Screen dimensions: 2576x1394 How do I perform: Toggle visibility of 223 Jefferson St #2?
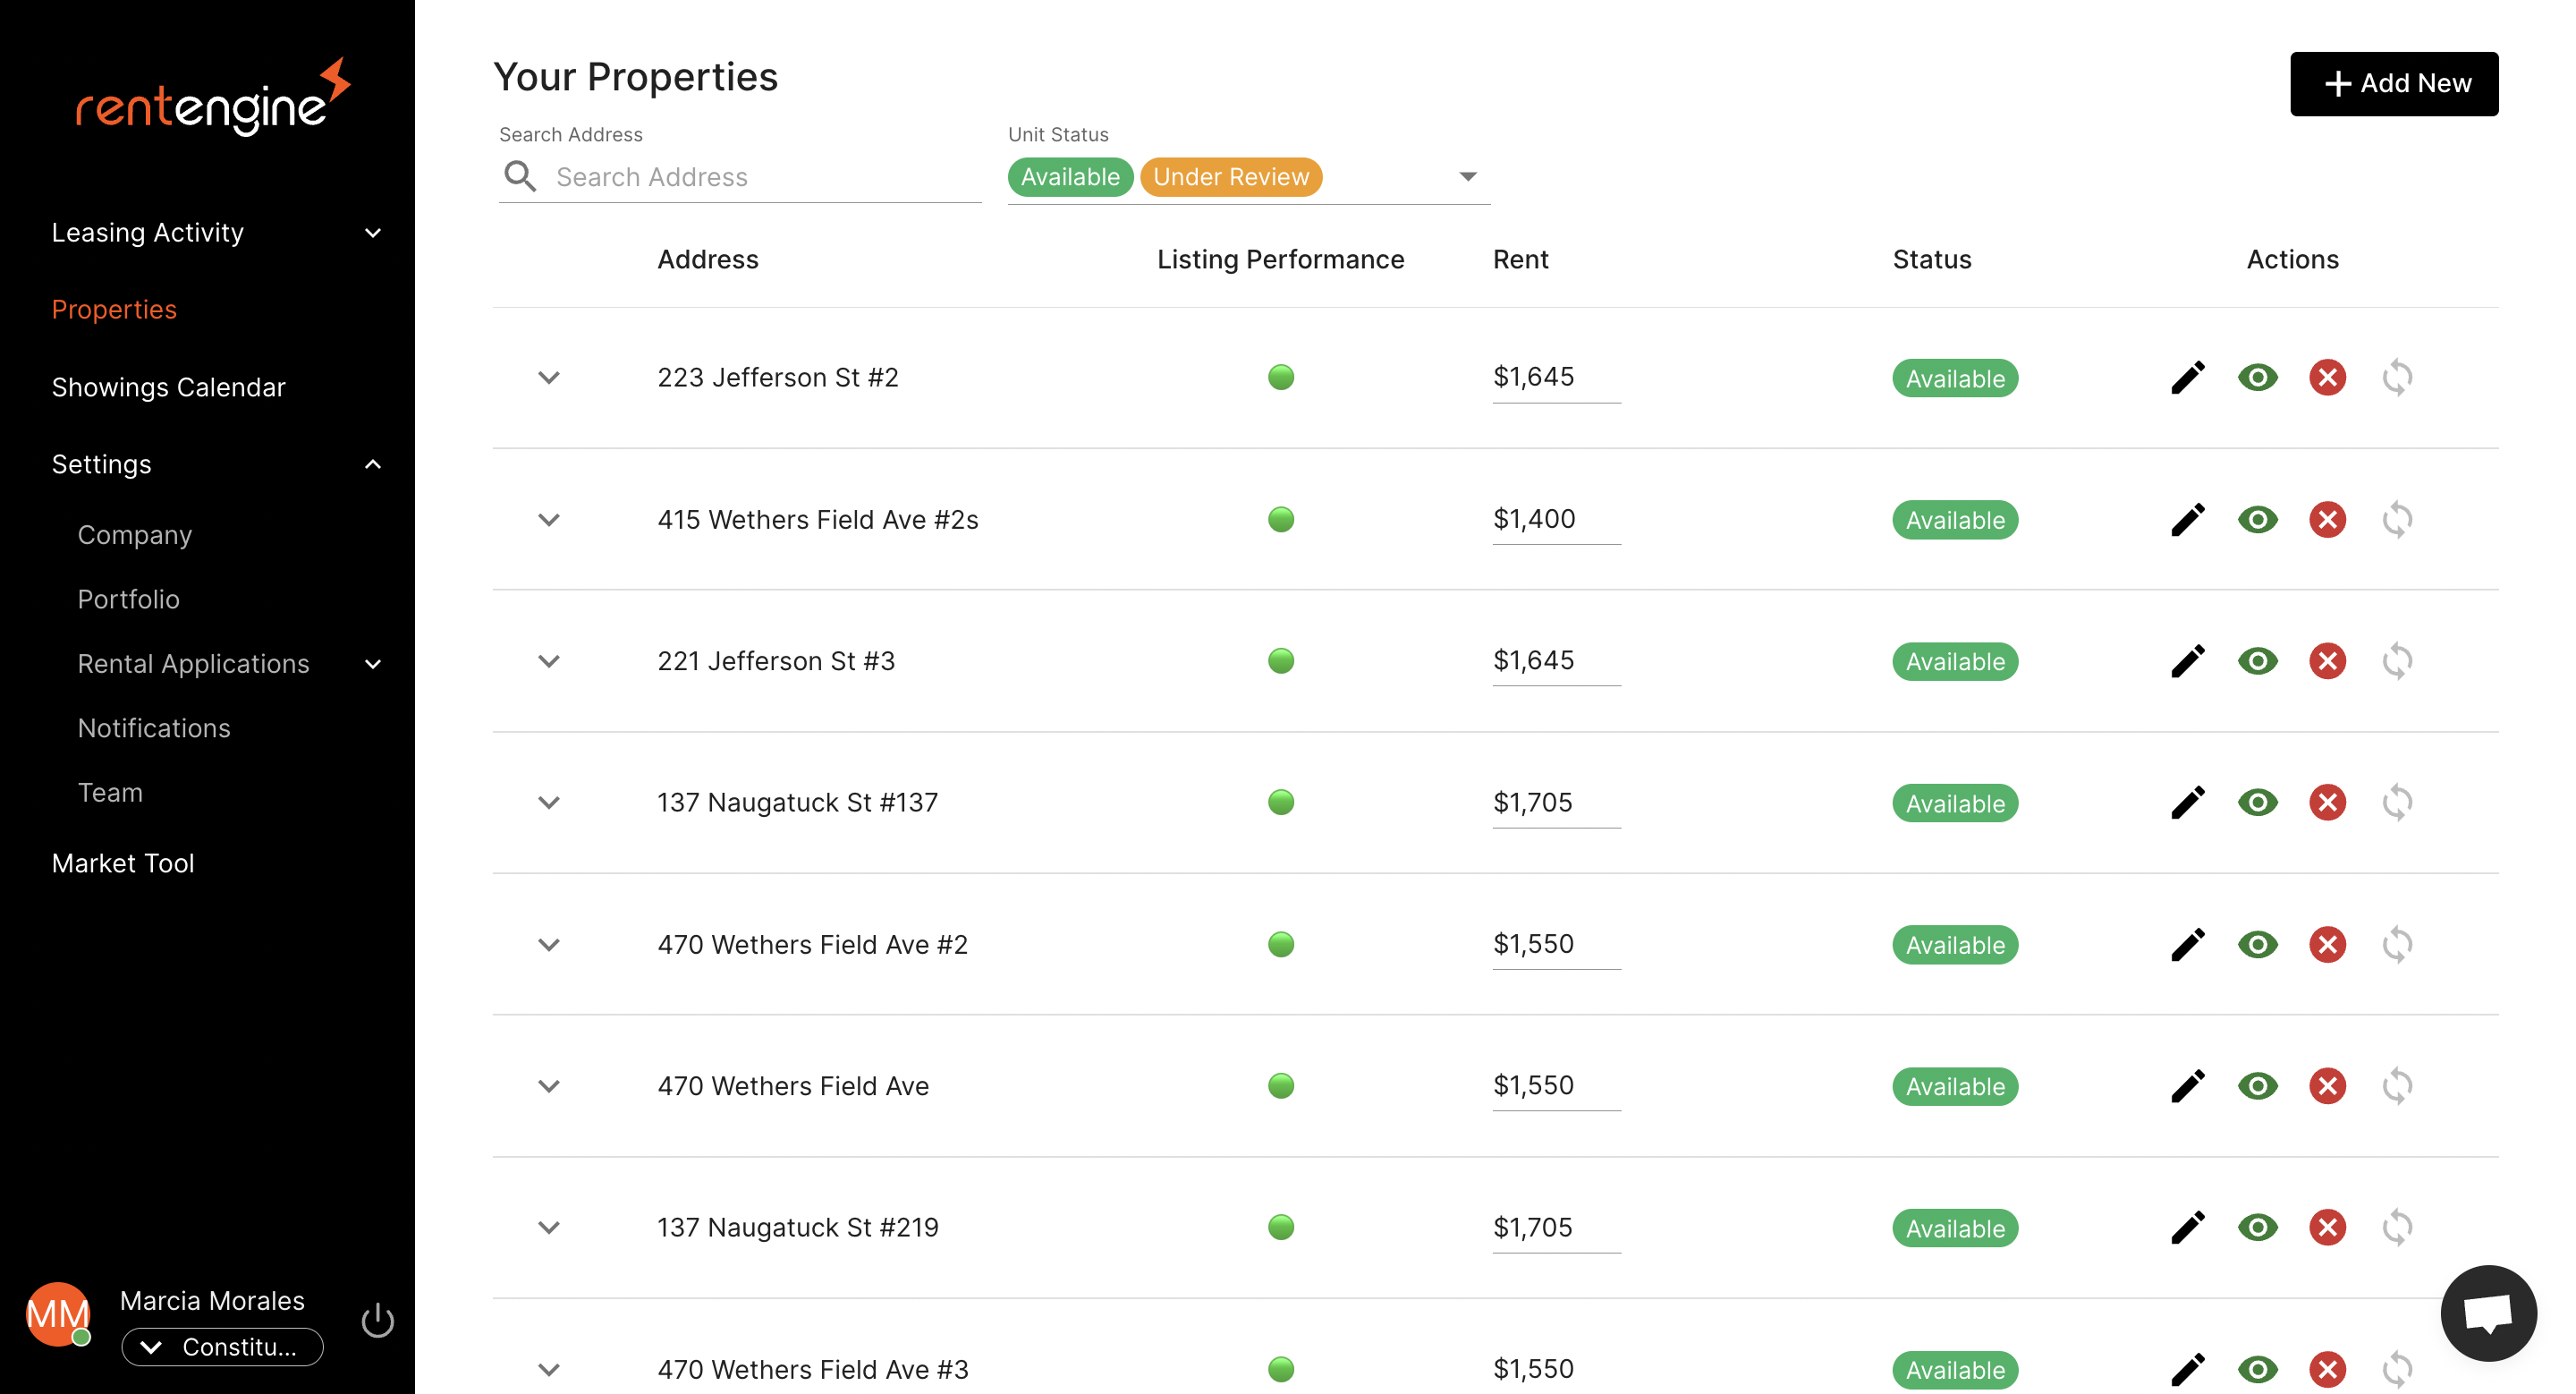(x=2257, y=378)
